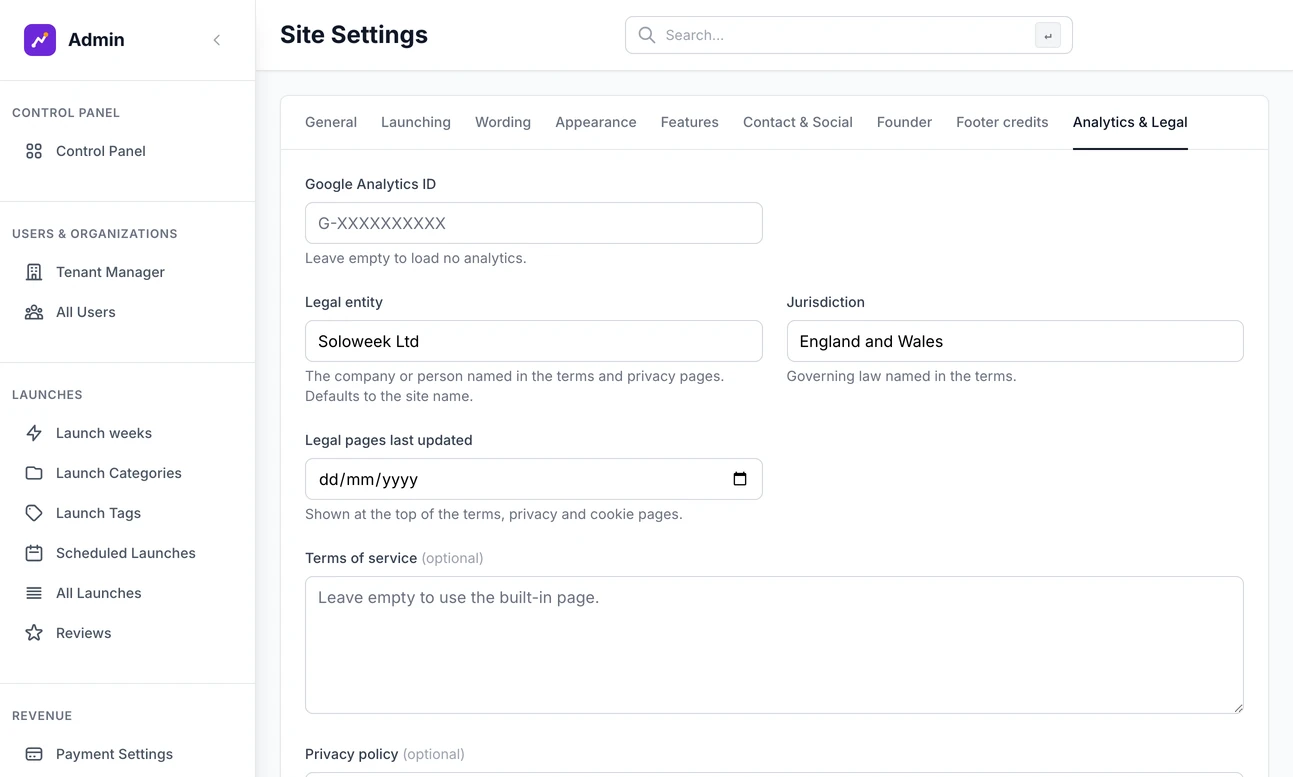This screenshot has height=777, width=1293.
Task: Open the Footer credits tab
Action: click(x=1002, y=122)
